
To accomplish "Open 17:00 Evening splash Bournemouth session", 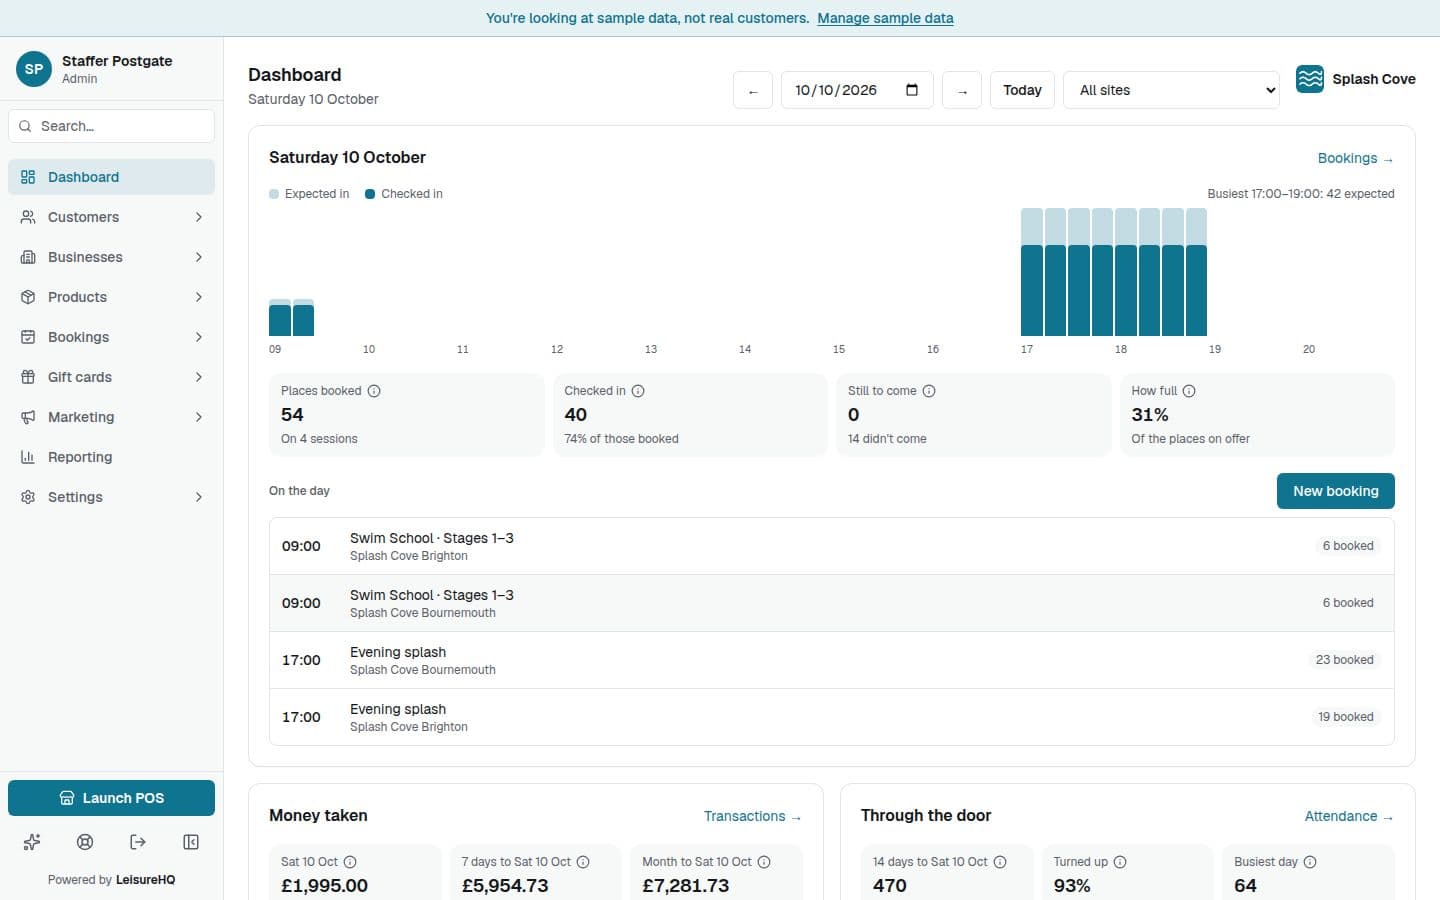I will 831,660.
